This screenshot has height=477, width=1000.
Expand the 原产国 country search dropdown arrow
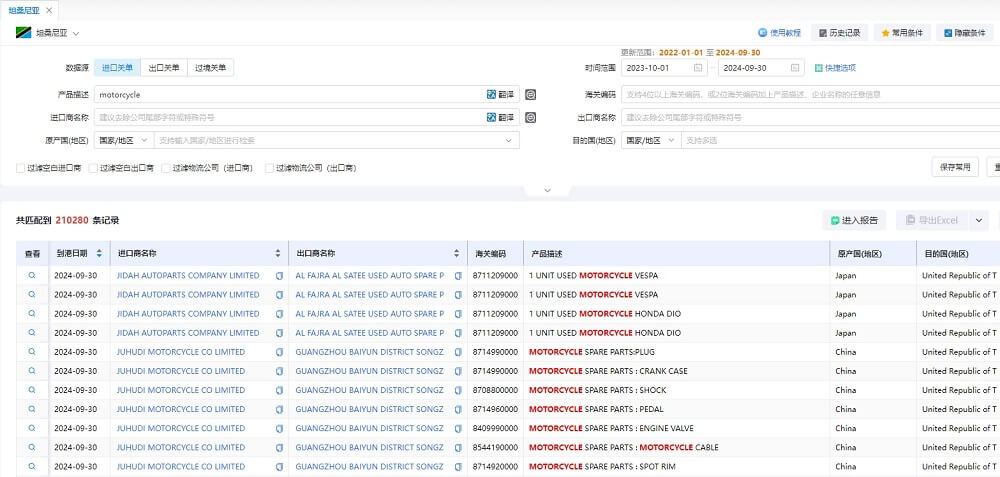[x=509, y=140]
